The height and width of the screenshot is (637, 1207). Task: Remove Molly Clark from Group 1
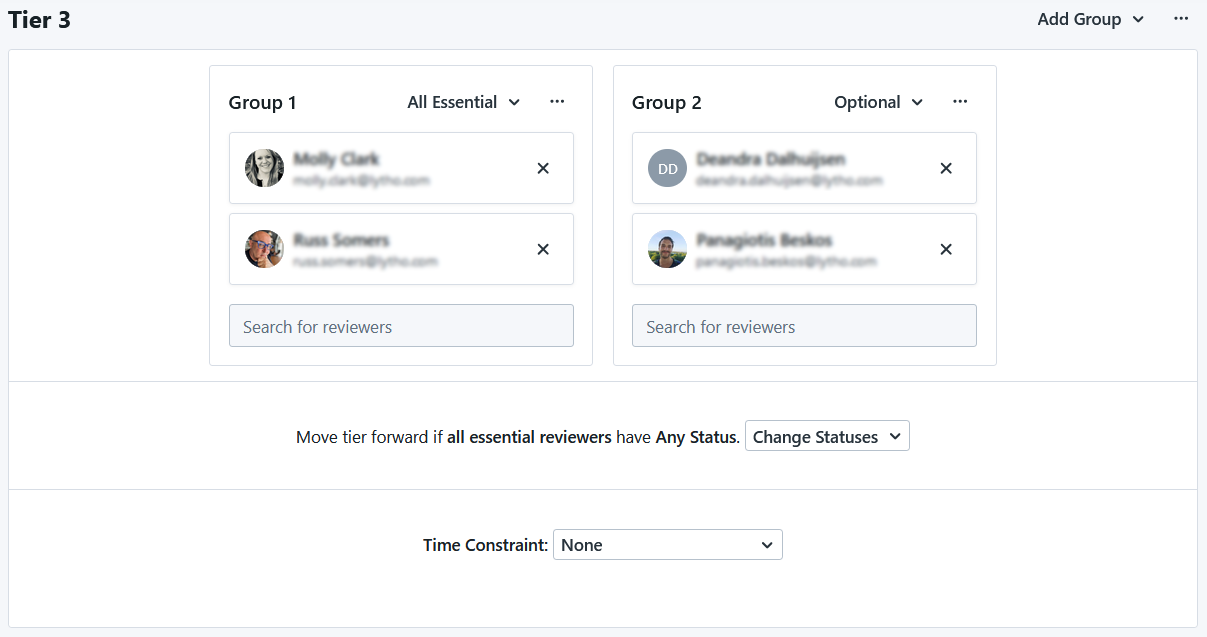pyautogui.click(x=543, y=168)
